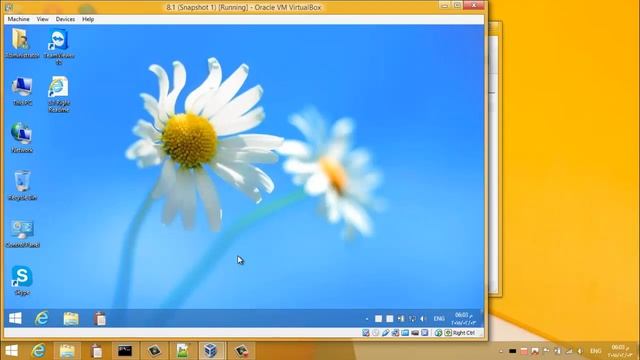Click the guest tray volume speaker icon
The width and height of the screenshot is (640, 360).
click(423, 318)
